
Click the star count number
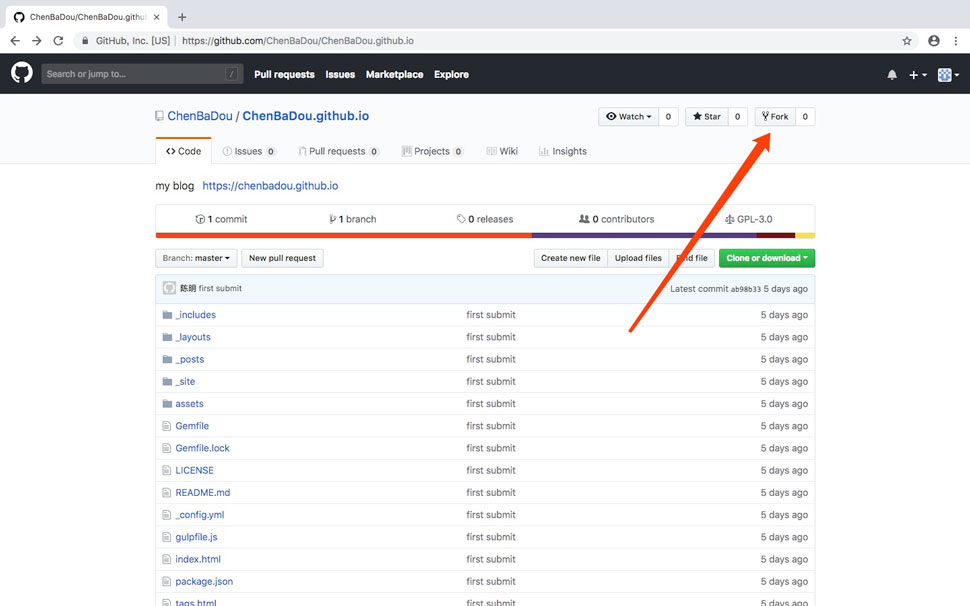[737, 116]
